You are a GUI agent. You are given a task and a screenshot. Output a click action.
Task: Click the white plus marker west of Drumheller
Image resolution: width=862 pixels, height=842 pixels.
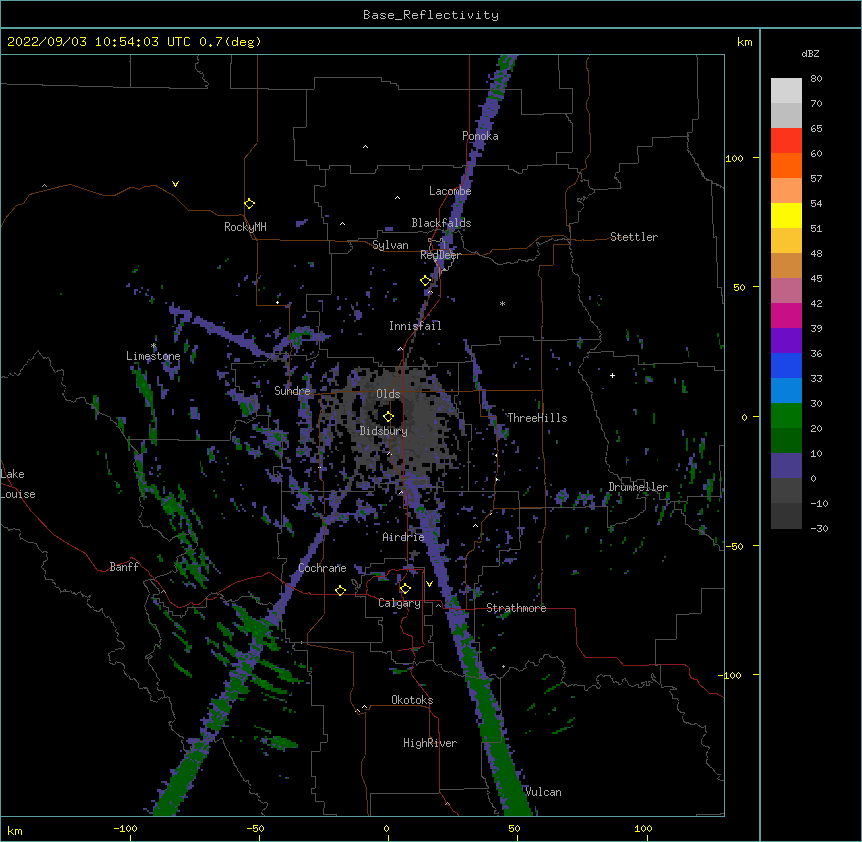612,375
